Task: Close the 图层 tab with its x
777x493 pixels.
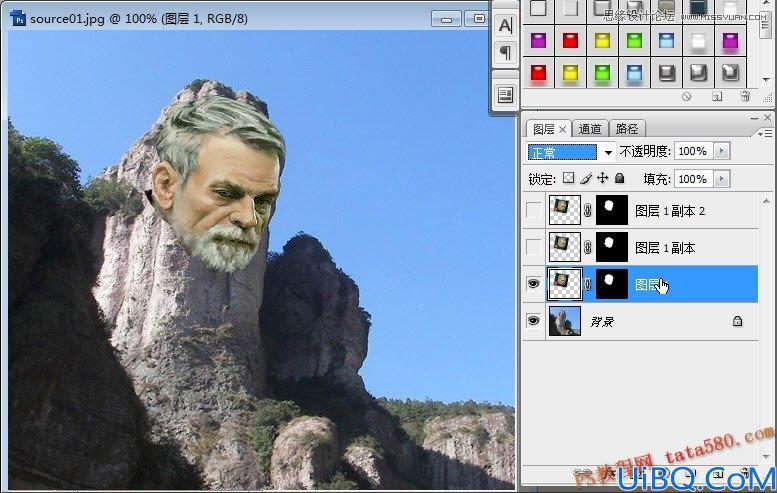Action: tap(562, 129)
